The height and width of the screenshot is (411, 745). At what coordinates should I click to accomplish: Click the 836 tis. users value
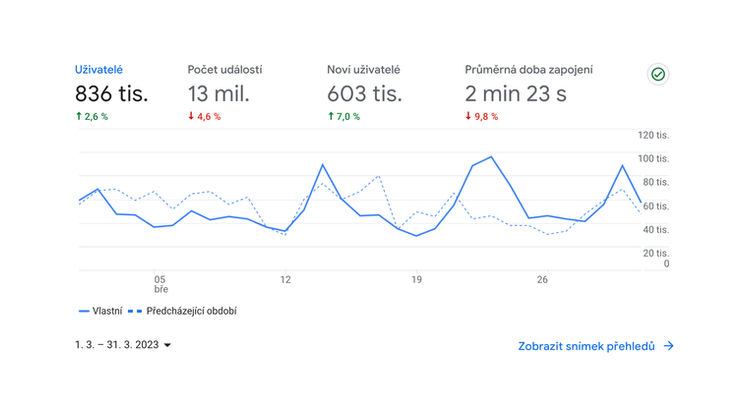tap(111, 94)
